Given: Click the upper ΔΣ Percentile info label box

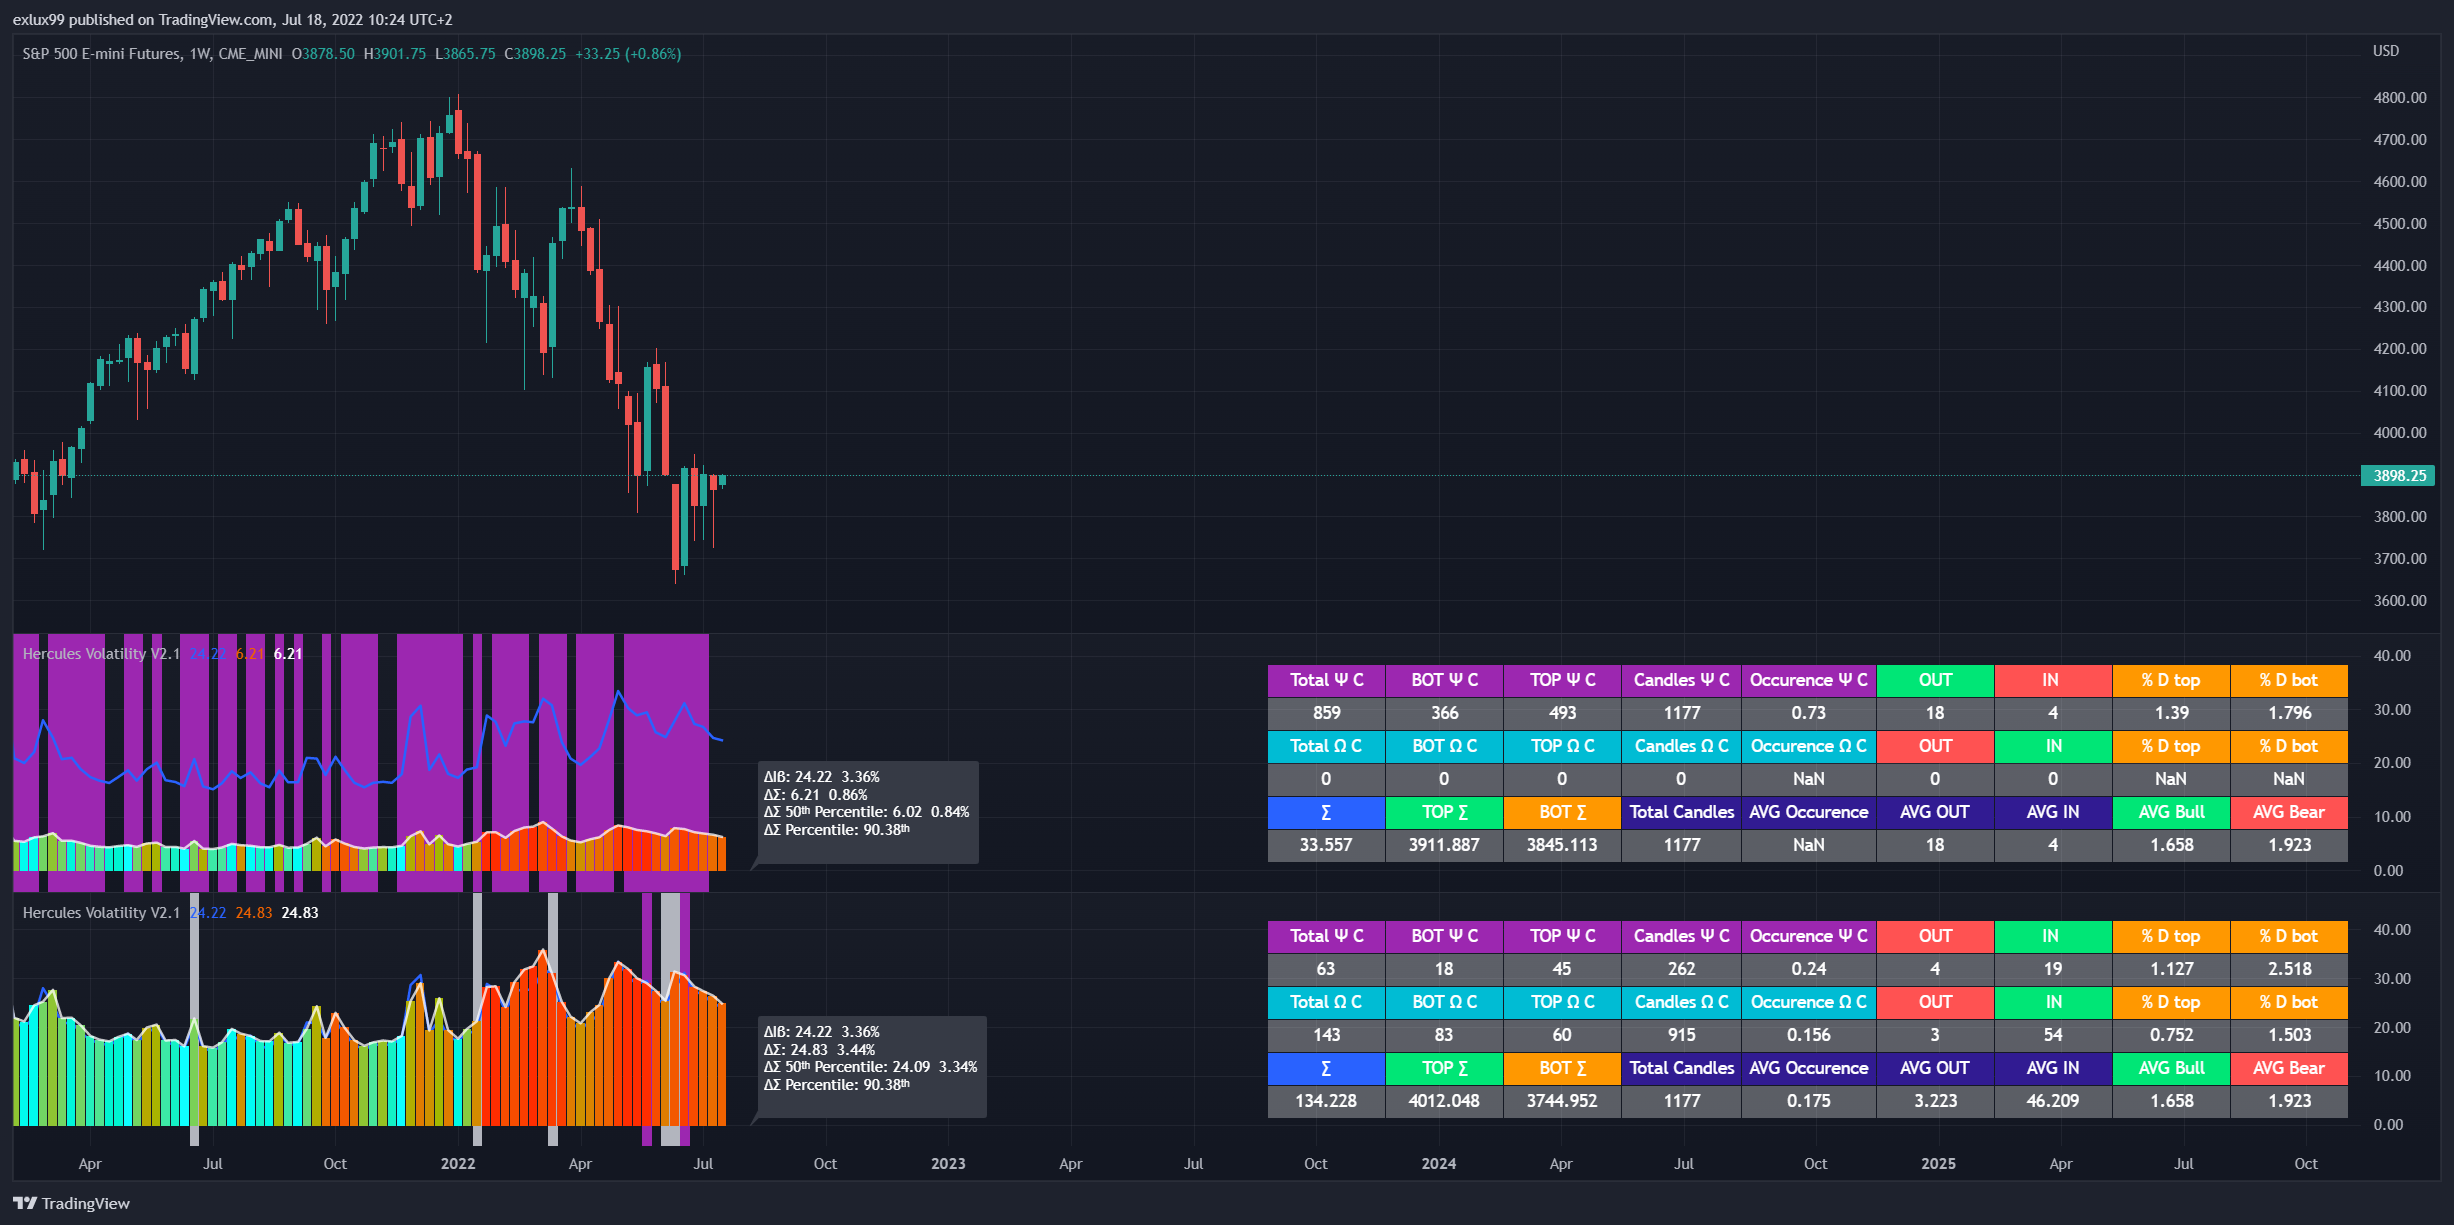Looking at the screenshot, I should click(x=868, y=812).
